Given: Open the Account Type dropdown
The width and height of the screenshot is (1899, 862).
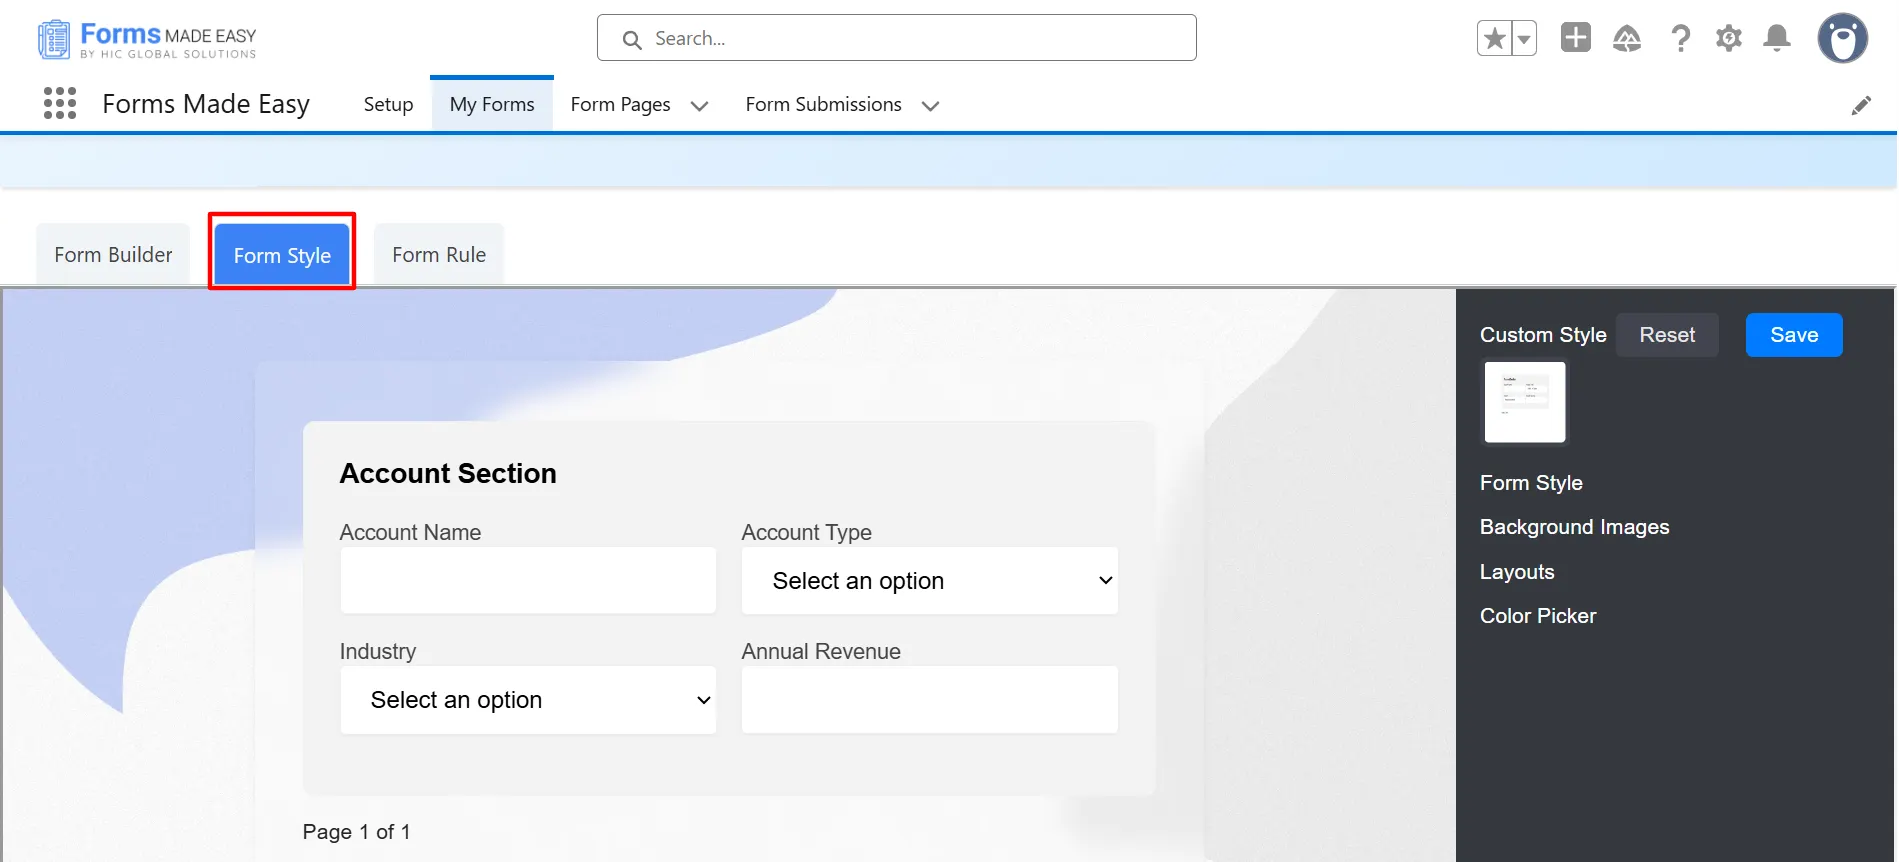Looking at the screenshot, I should pos(929,581).
